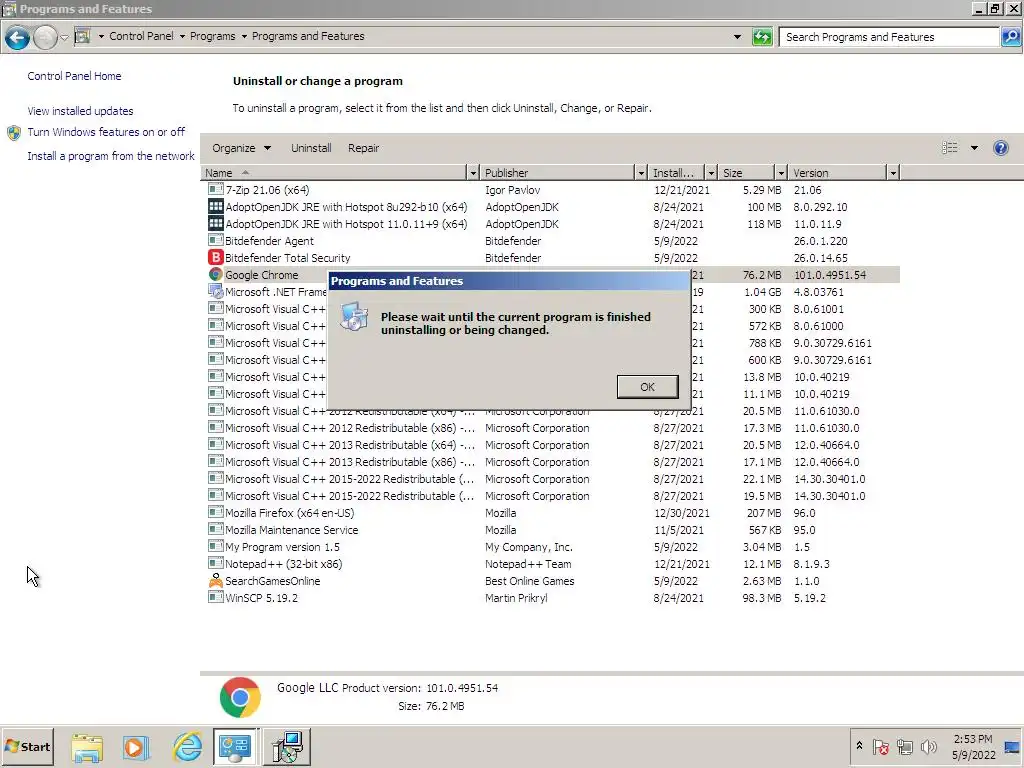The image size is (1024, 768).
Task: Click the Google Chrome icon in list
Action: [216, 274]
